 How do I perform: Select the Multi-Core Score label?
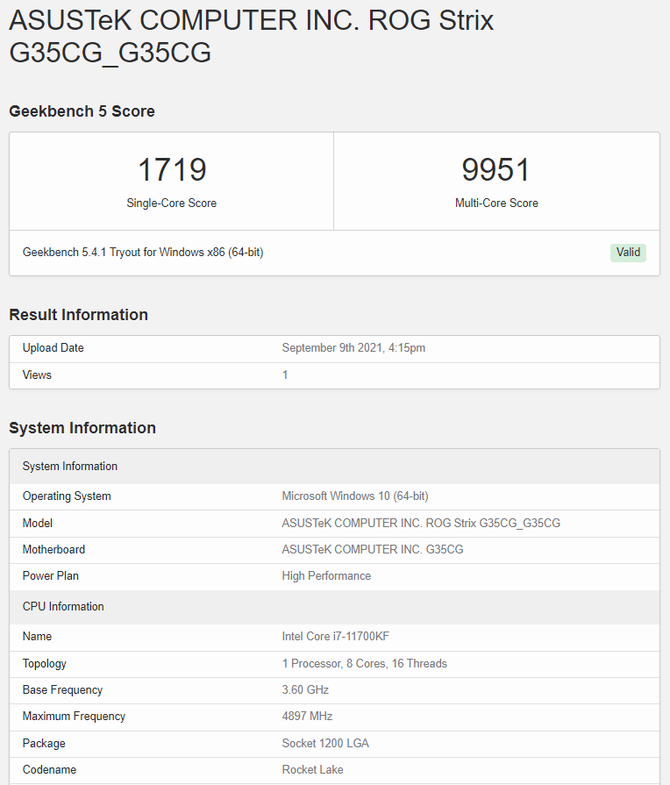pyautogui.click(x=496, y=203)
